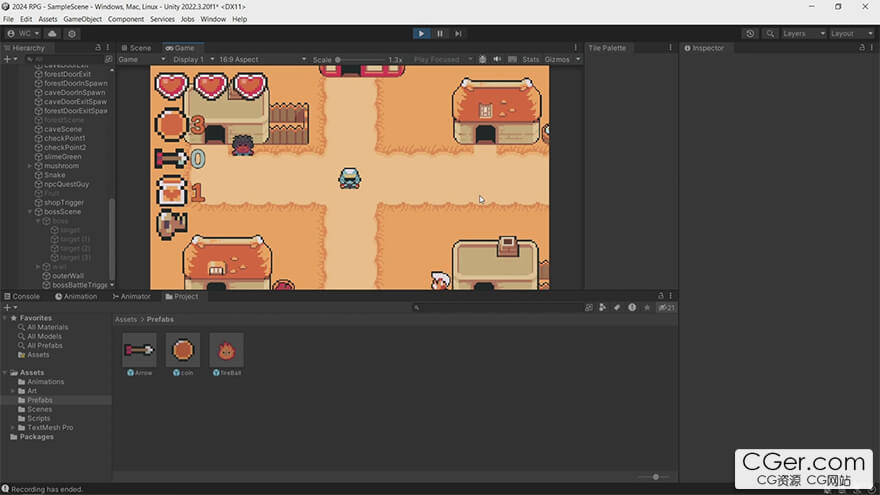
Task: Open the Tile Palette three-dot menu
Action: [x=670, y=48]
